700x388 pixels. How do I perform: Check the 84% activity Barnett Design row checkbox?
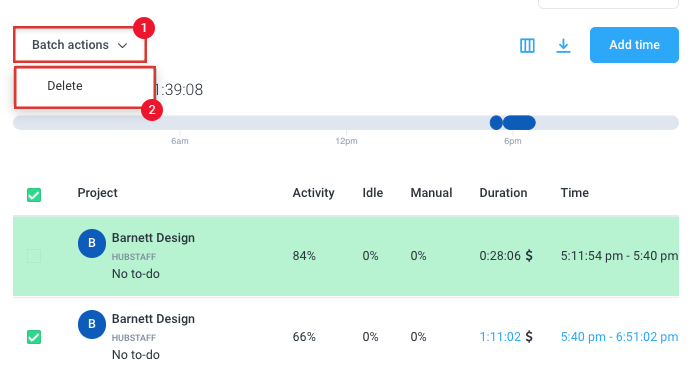point(34,256)
